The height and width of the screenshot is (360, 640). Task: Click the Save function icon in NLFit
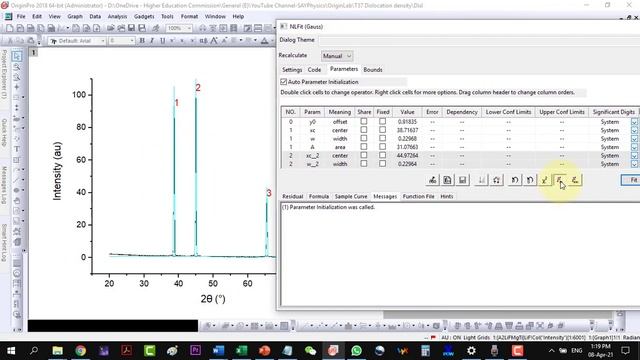tap(462, 180)
